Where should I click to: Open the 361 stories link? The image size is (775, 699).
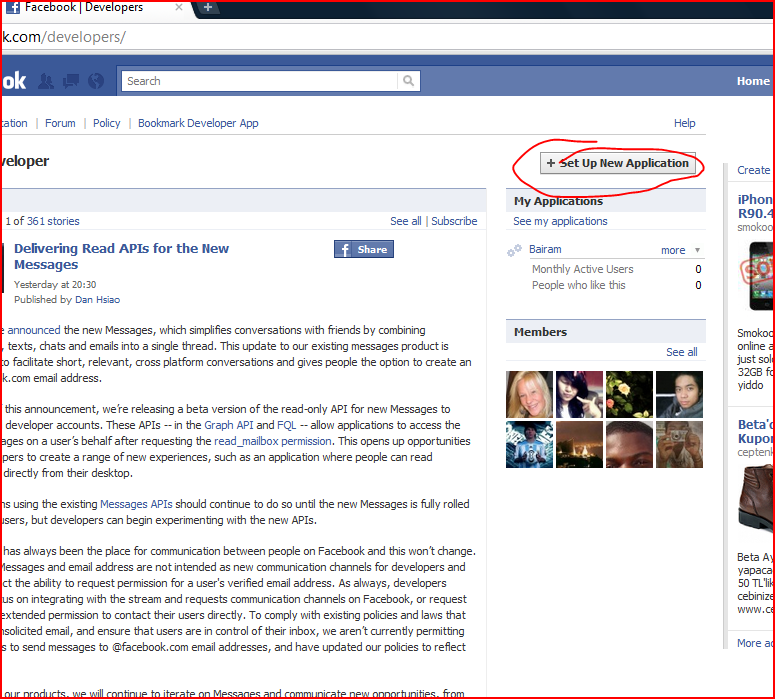click(x=53, y=221)
